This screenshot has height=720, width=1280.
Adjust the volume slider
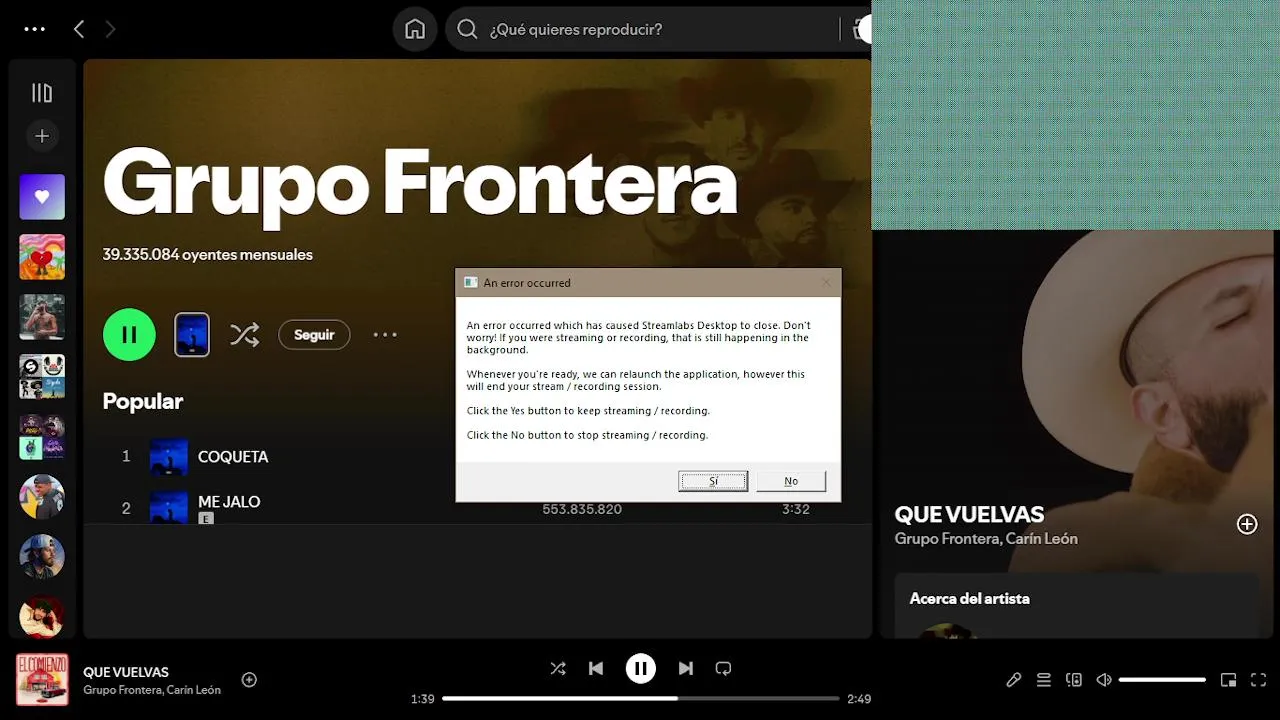tap(1162, 680)
